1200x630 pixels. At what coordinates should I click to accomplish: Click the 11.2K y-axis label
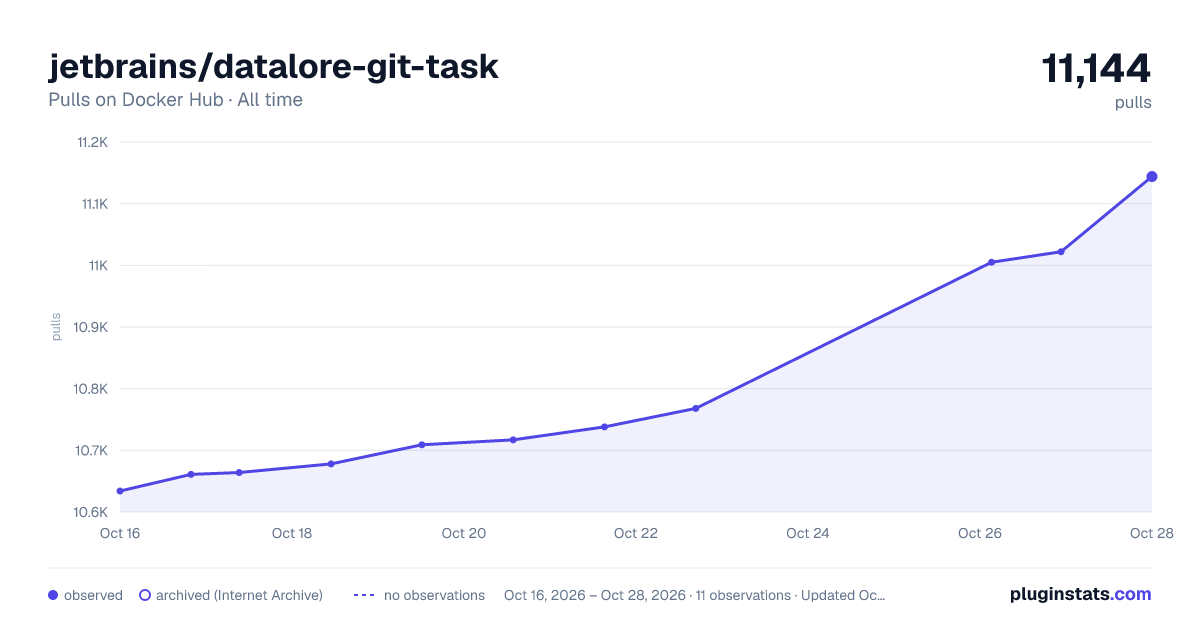tap(92, 142)
